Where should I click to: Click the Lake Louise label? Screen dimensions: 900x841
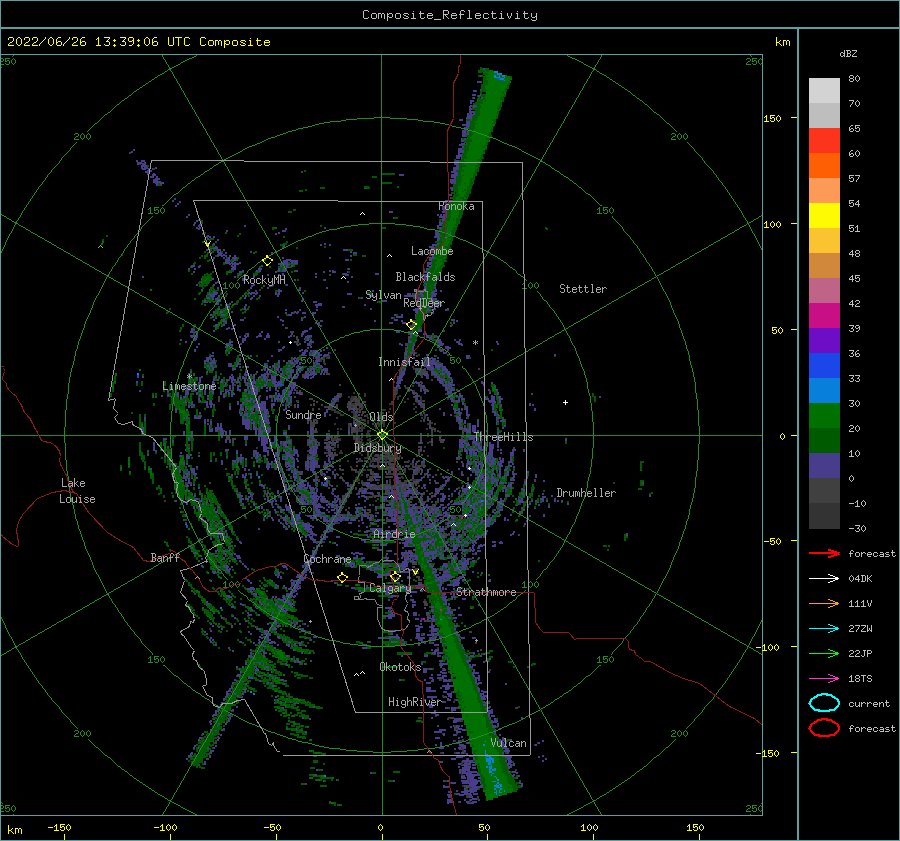(x=77, y=491)
